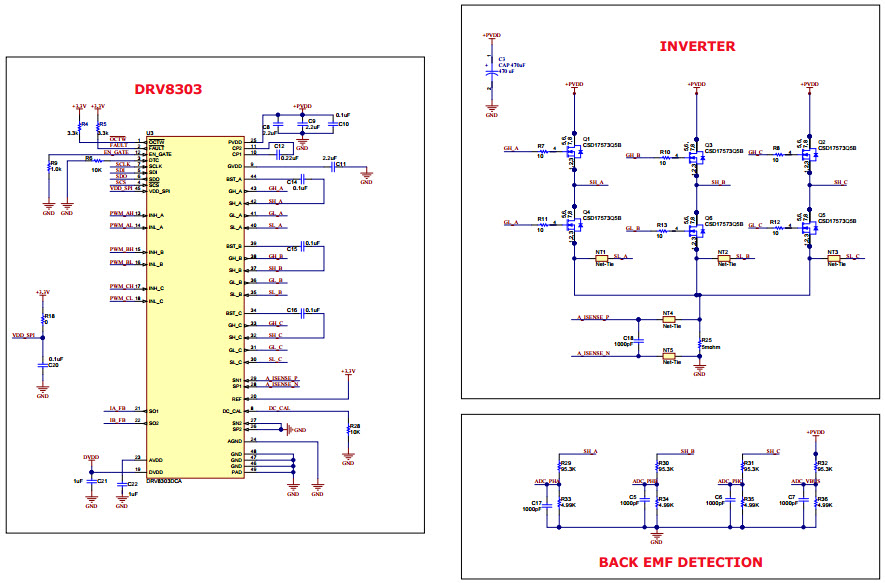Click the ground symbol in Back EMF Detection
The height and width of the screenshot is (583, 885).
pyautogui.click(x=656, y=536)
